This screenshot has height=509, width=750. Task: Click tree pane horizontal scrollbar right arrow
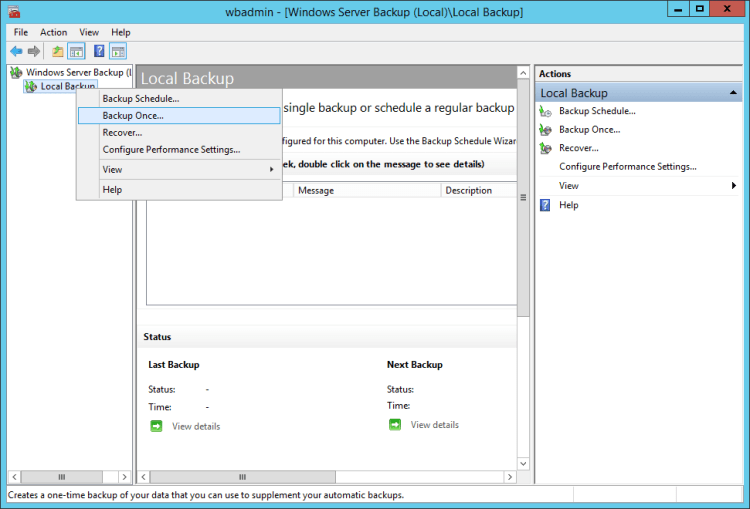(124, 477)
